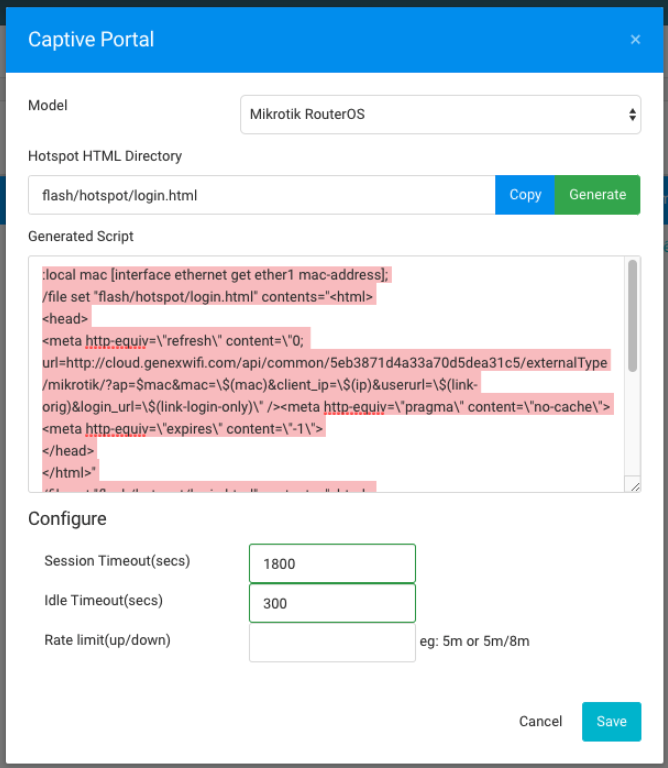Click the http-equiv refresh line in the script
This screenshot has height=768, width=668.
173,341
